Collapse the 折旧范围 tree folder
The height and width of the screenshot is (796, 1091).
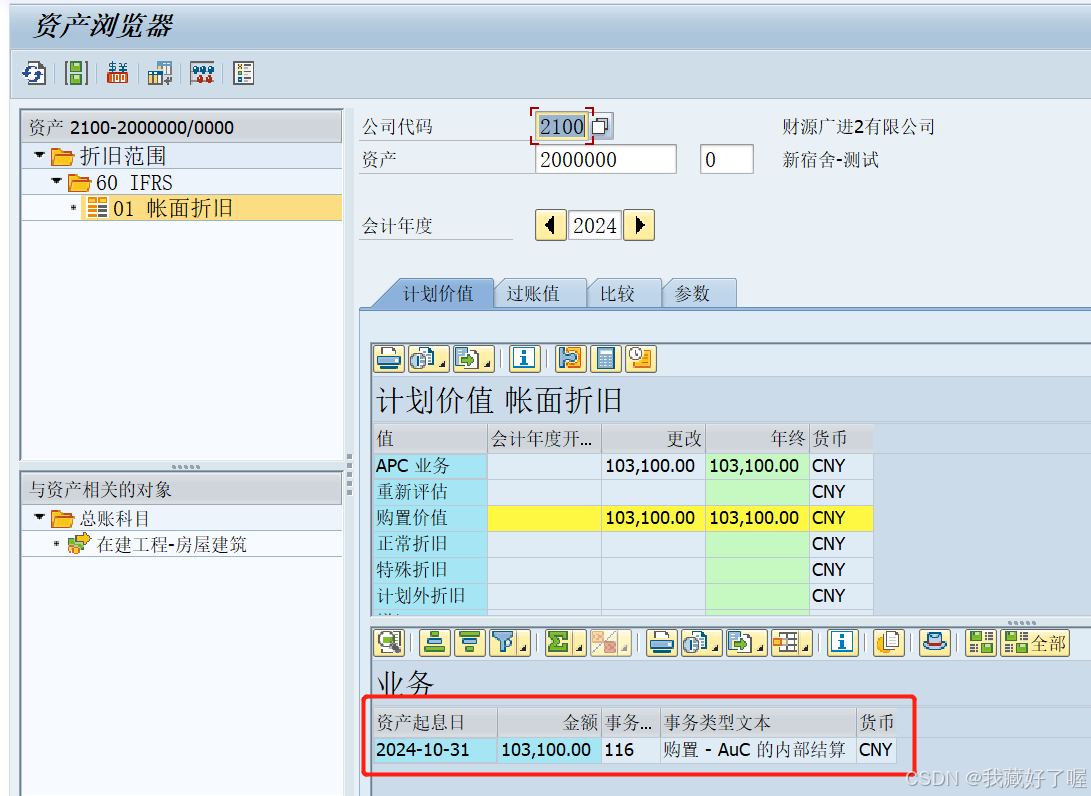click(x=40, y=155)
